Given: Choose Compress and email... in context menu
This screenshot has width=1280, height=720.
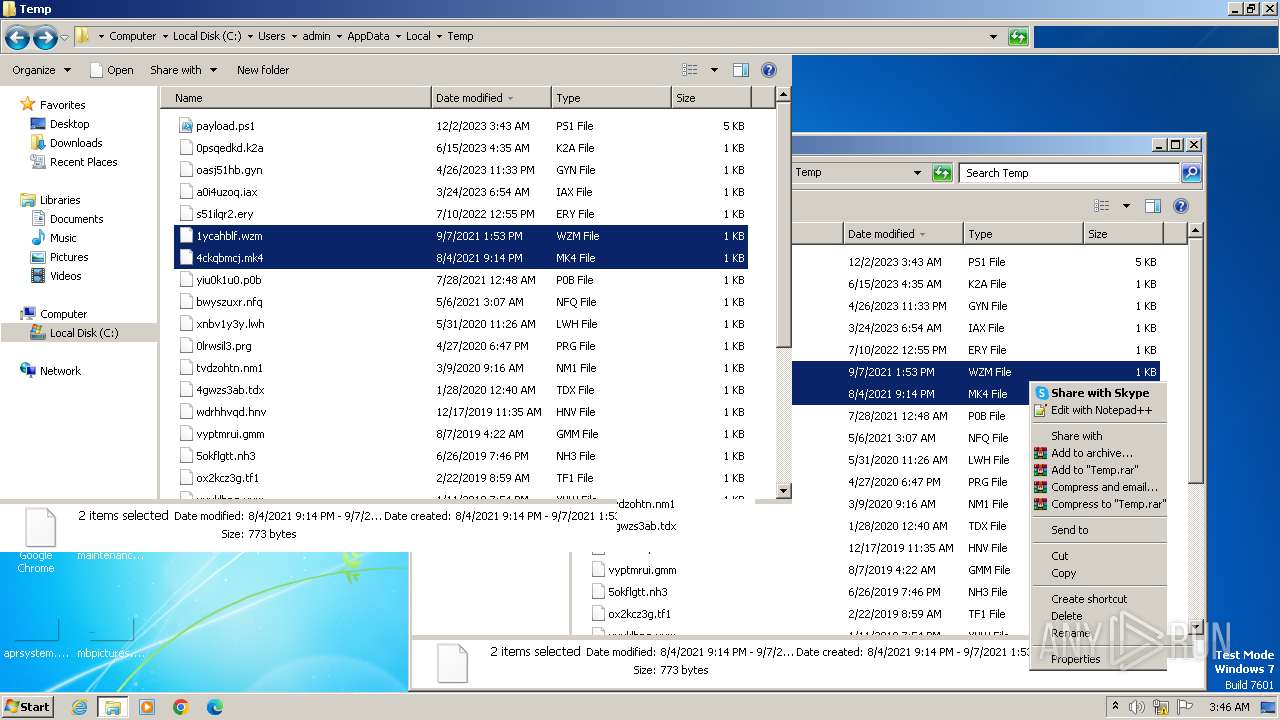Looking at the screenshot, I should 1099,487.
